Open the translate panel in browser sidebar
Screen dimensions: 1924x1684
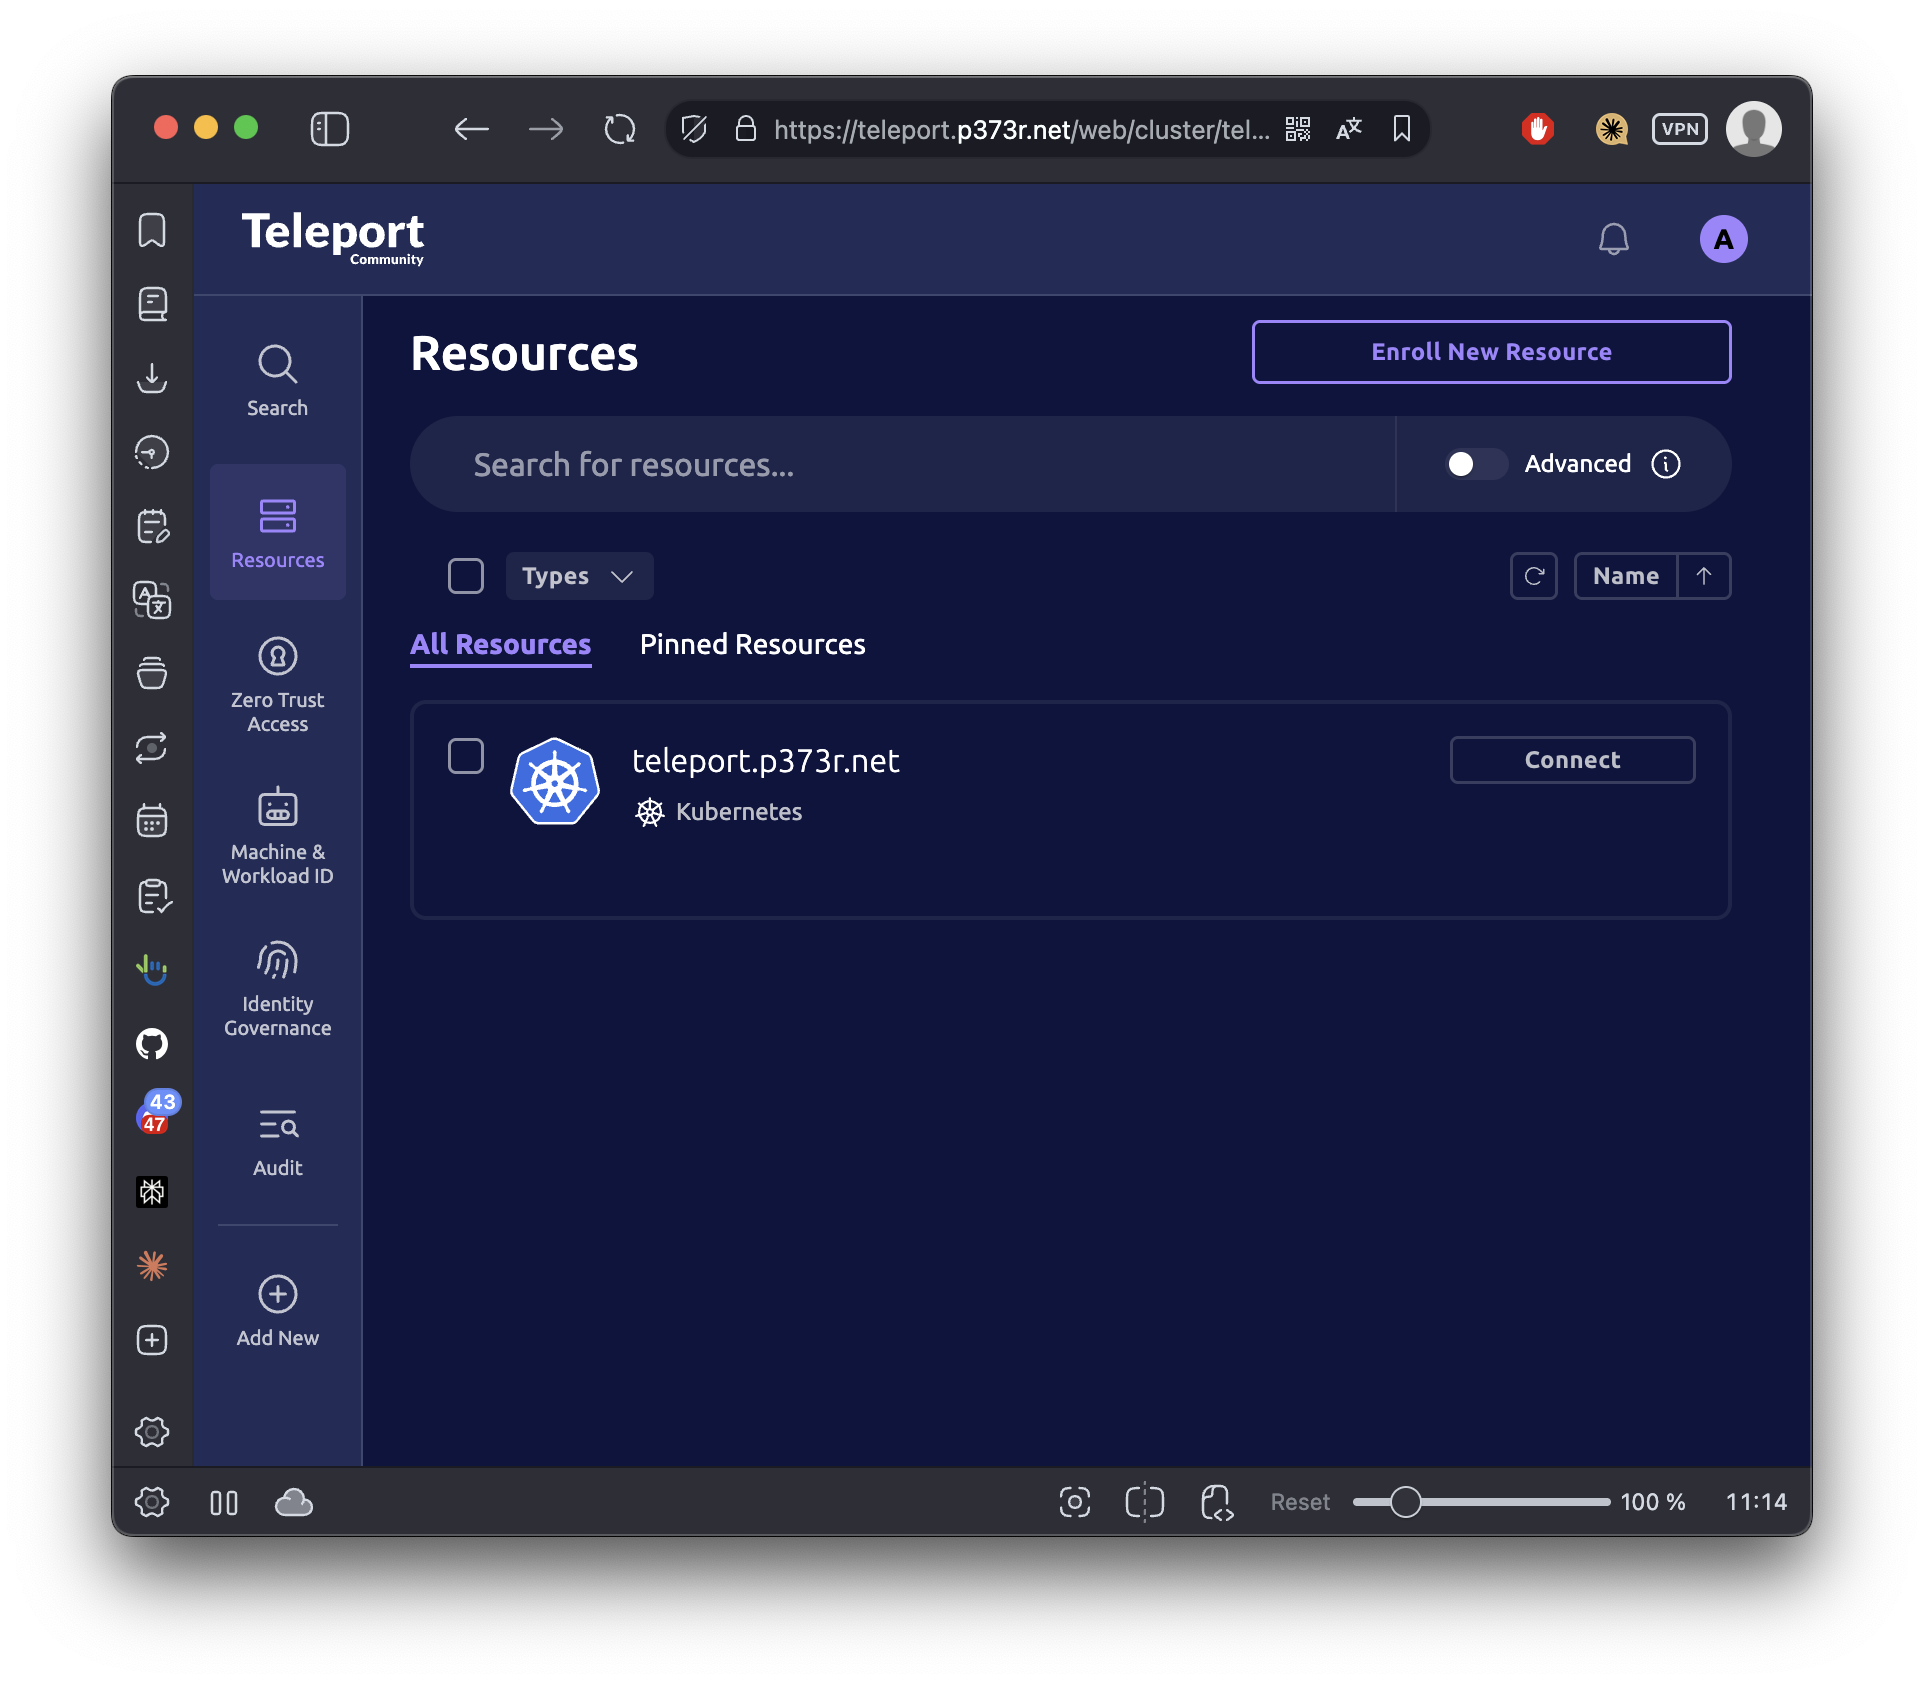[152, 600]
